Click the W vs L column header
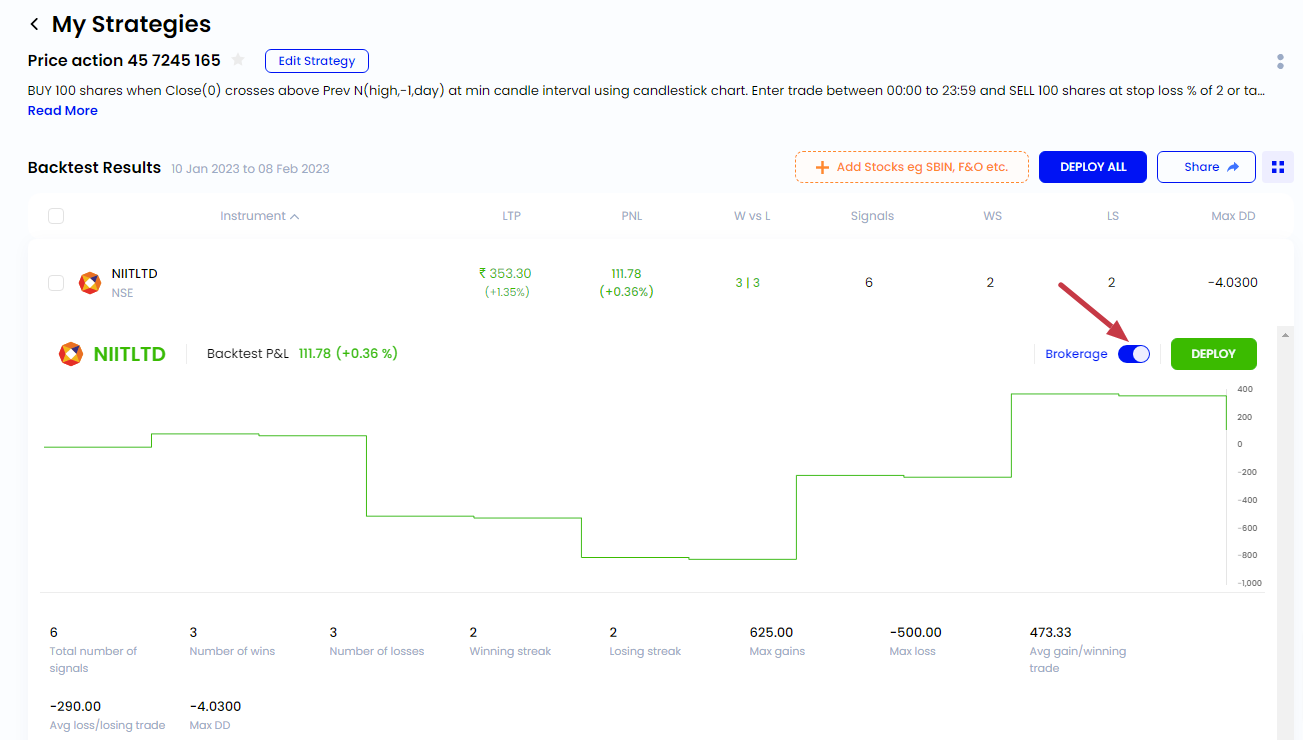Screen dimensions: 1303x740 coord(752,216)
